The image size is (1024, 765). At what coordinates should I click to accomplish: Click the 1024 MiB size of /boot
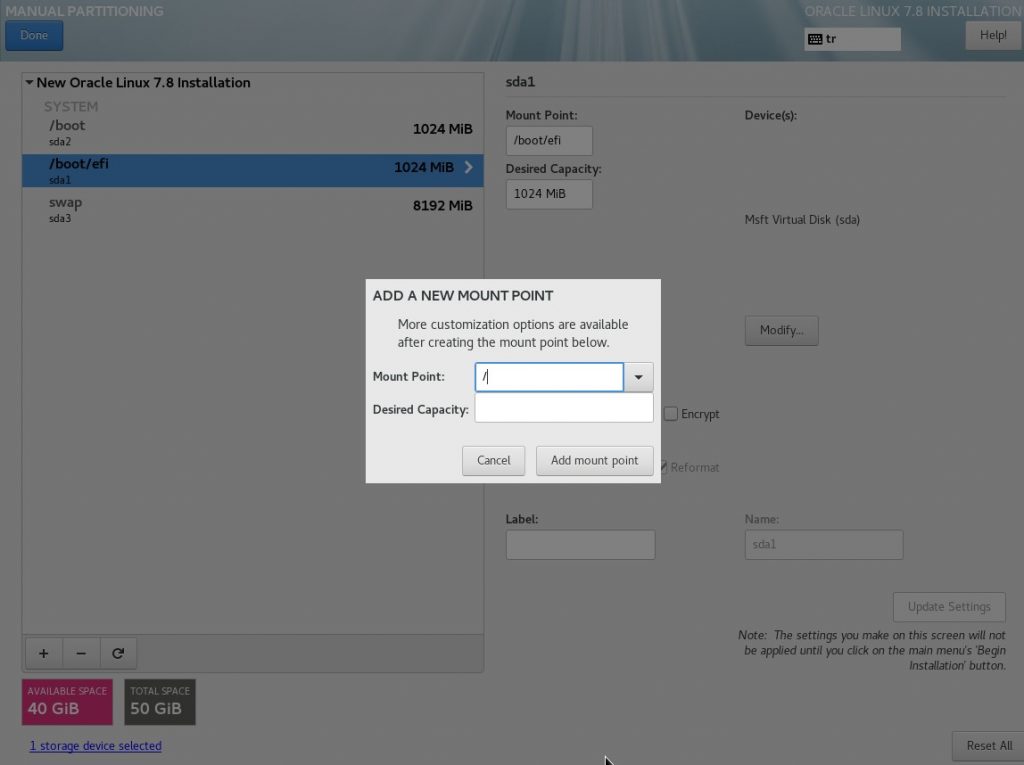point(442,129)
